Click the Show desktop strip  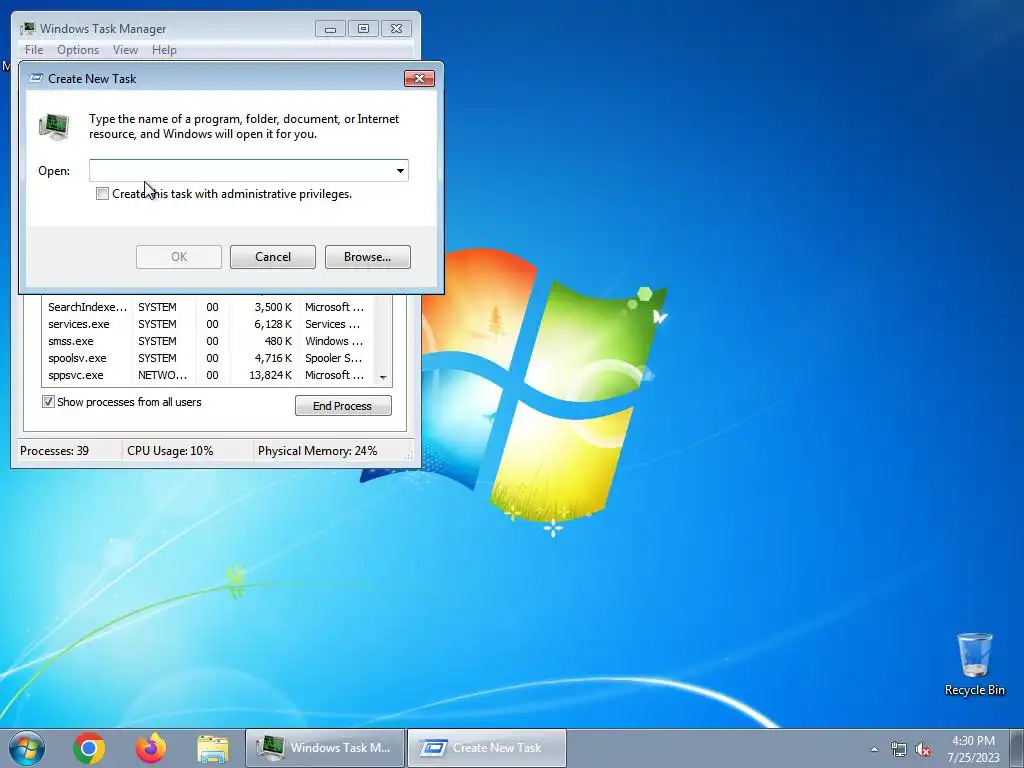1017,748
